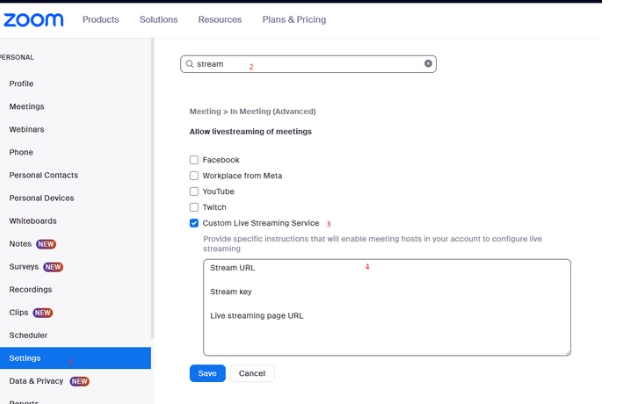The image size is (622, 404).
Task: Open Data & Privacy in sidebar
Action: [36, 381]
